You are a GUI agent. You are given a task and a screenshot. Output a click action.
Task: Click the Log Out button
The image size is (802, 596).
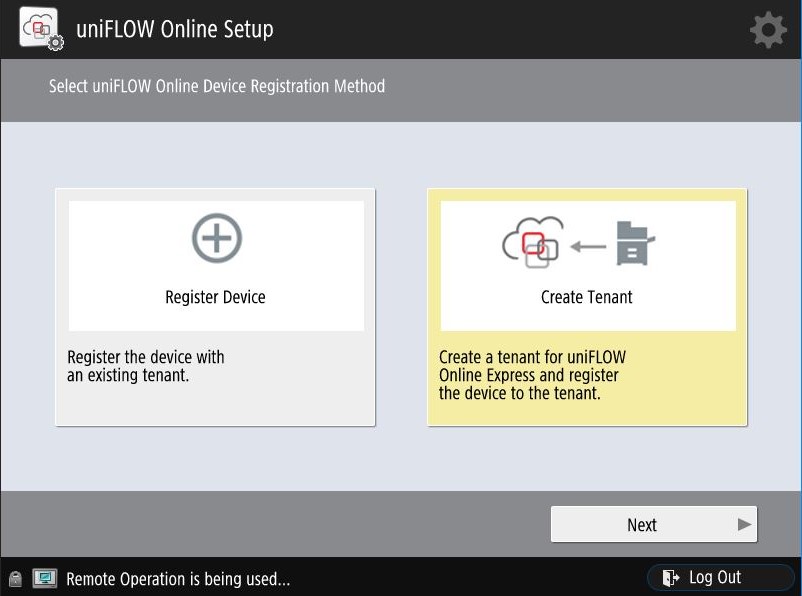(720, 578)
